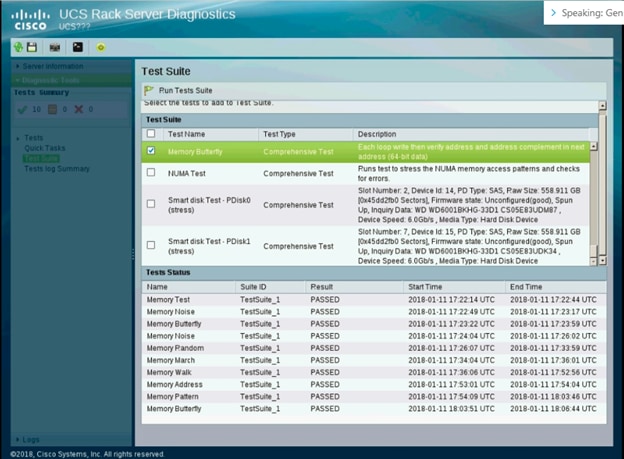Click the sidebar splitter handle
The height and width of the screenshot is (459, 624).
133,254
